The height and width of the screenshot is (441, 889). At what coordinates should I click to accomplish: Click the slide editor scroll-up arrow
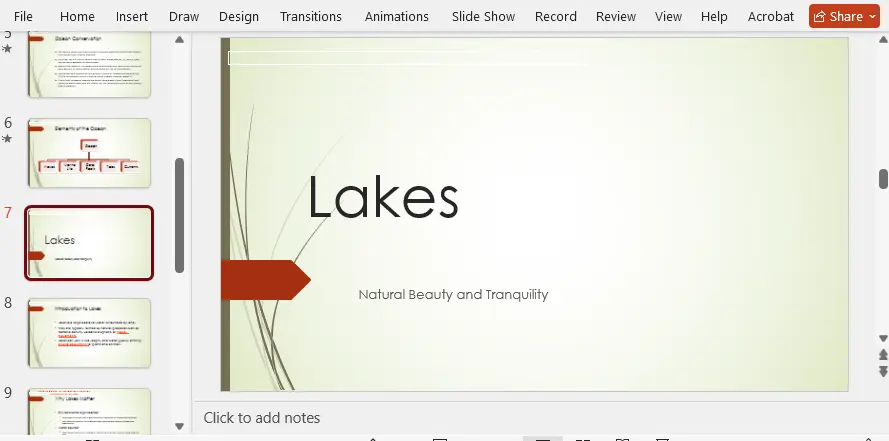883,40
